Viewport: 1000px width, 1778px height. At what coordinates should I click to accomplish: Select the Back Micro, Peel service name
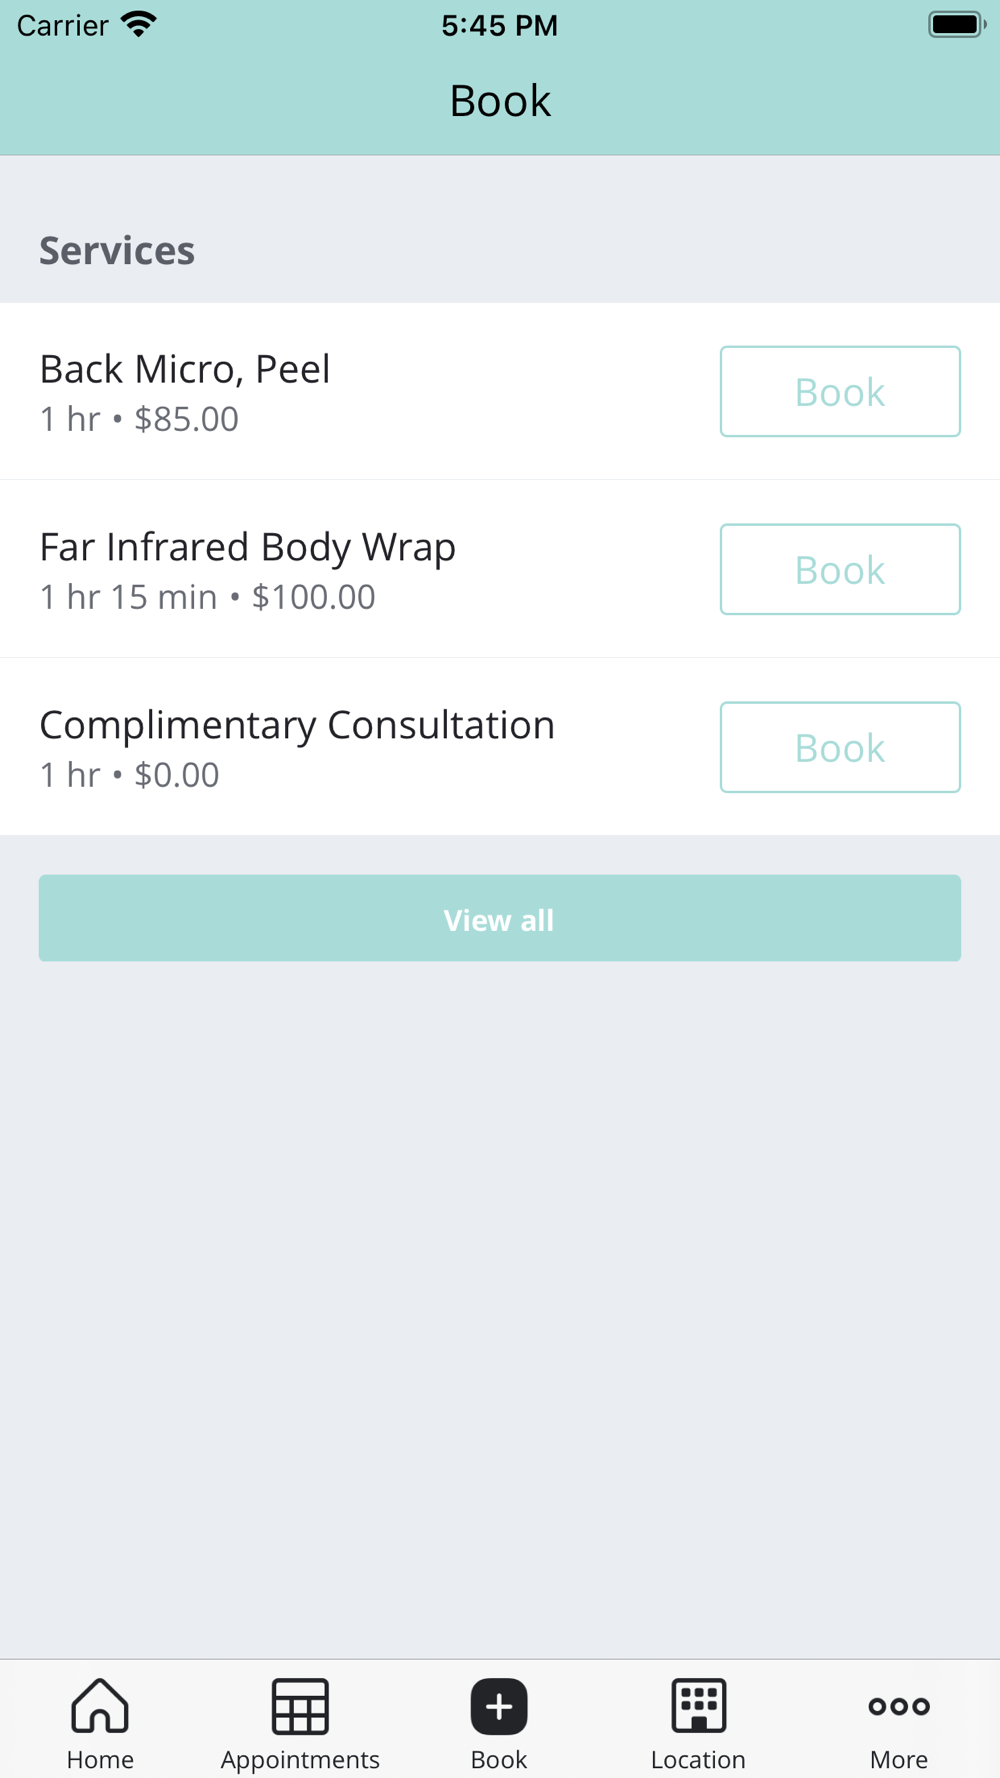[x=185, y=369]
